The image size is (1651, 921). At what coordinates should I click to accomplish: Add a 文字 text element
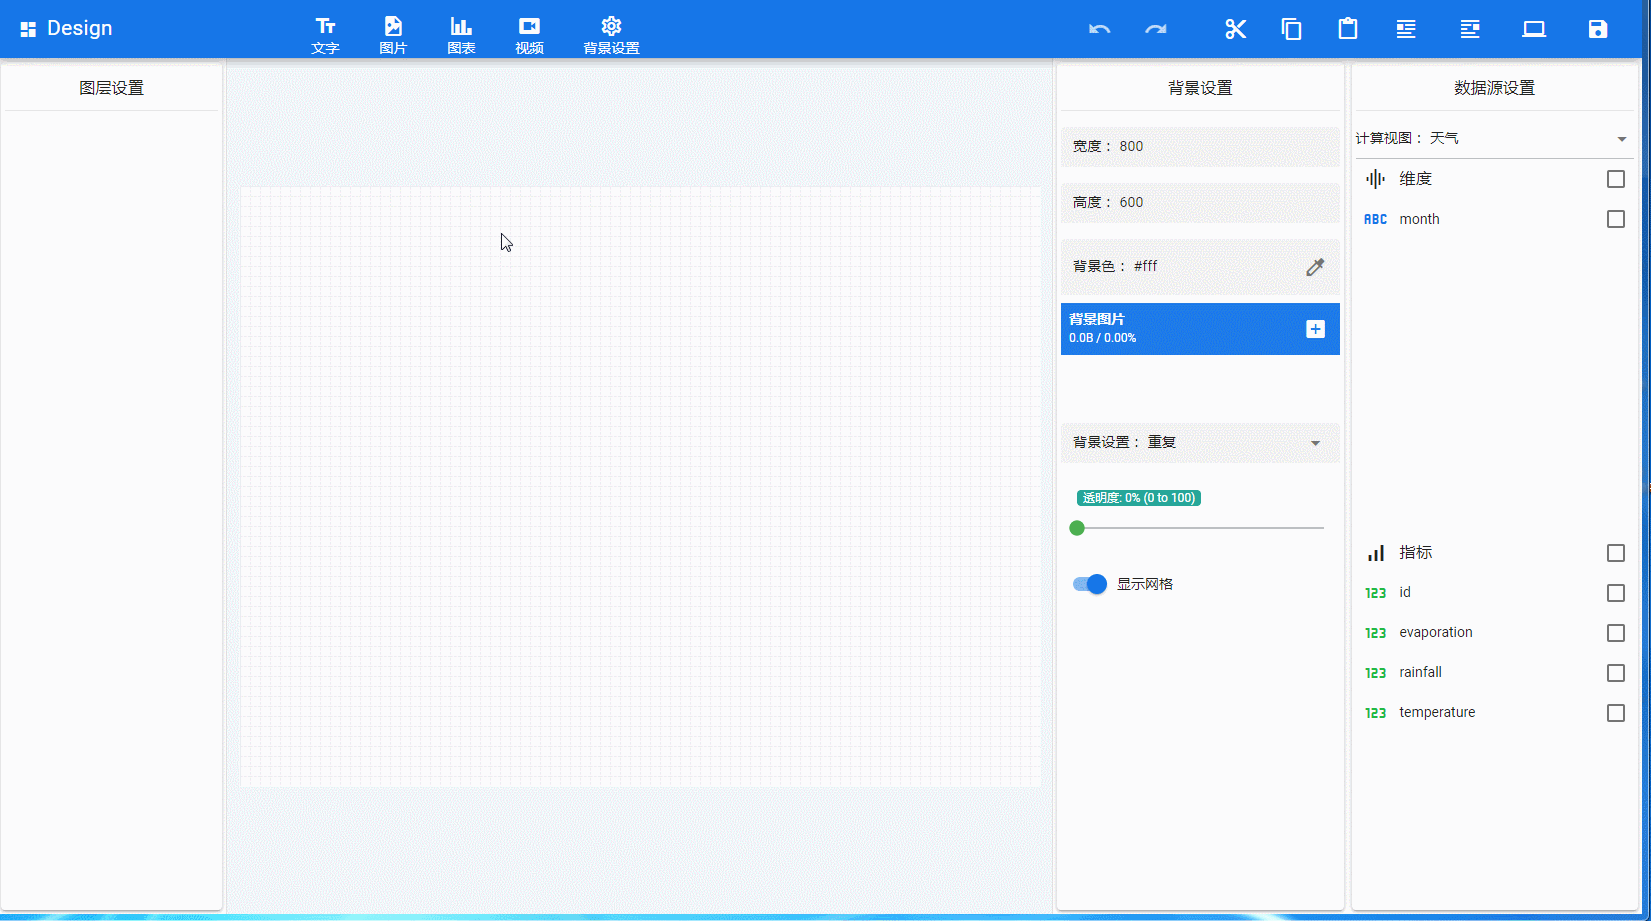(x=326, y=35)
